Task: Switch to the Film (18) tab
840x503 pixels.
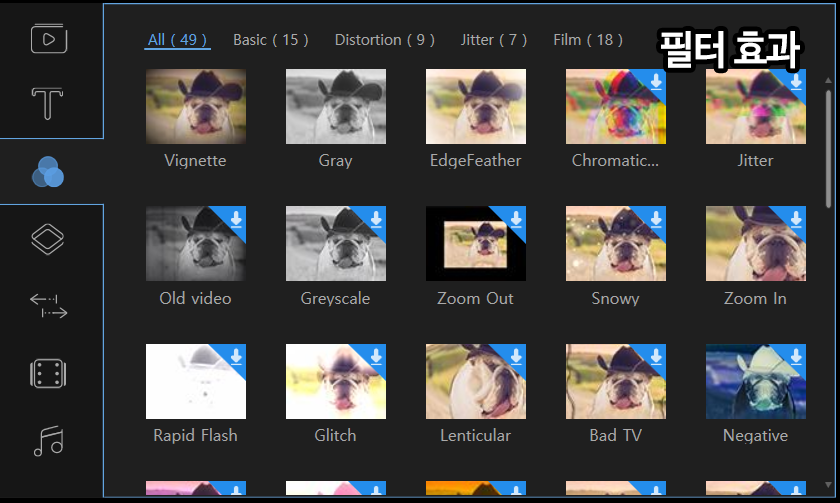Action: pyautogui.click(x=588, y=40)
